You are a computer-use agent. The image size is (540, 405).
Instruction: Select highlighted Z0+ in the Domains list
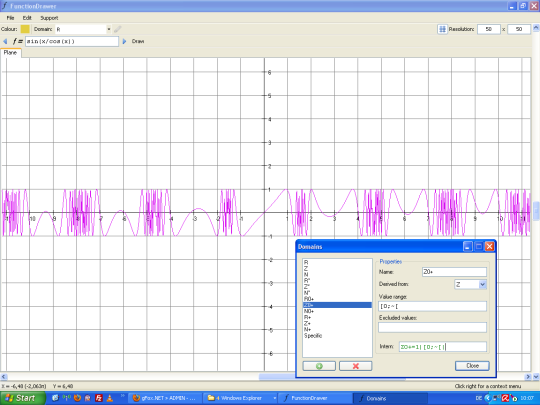337,305
